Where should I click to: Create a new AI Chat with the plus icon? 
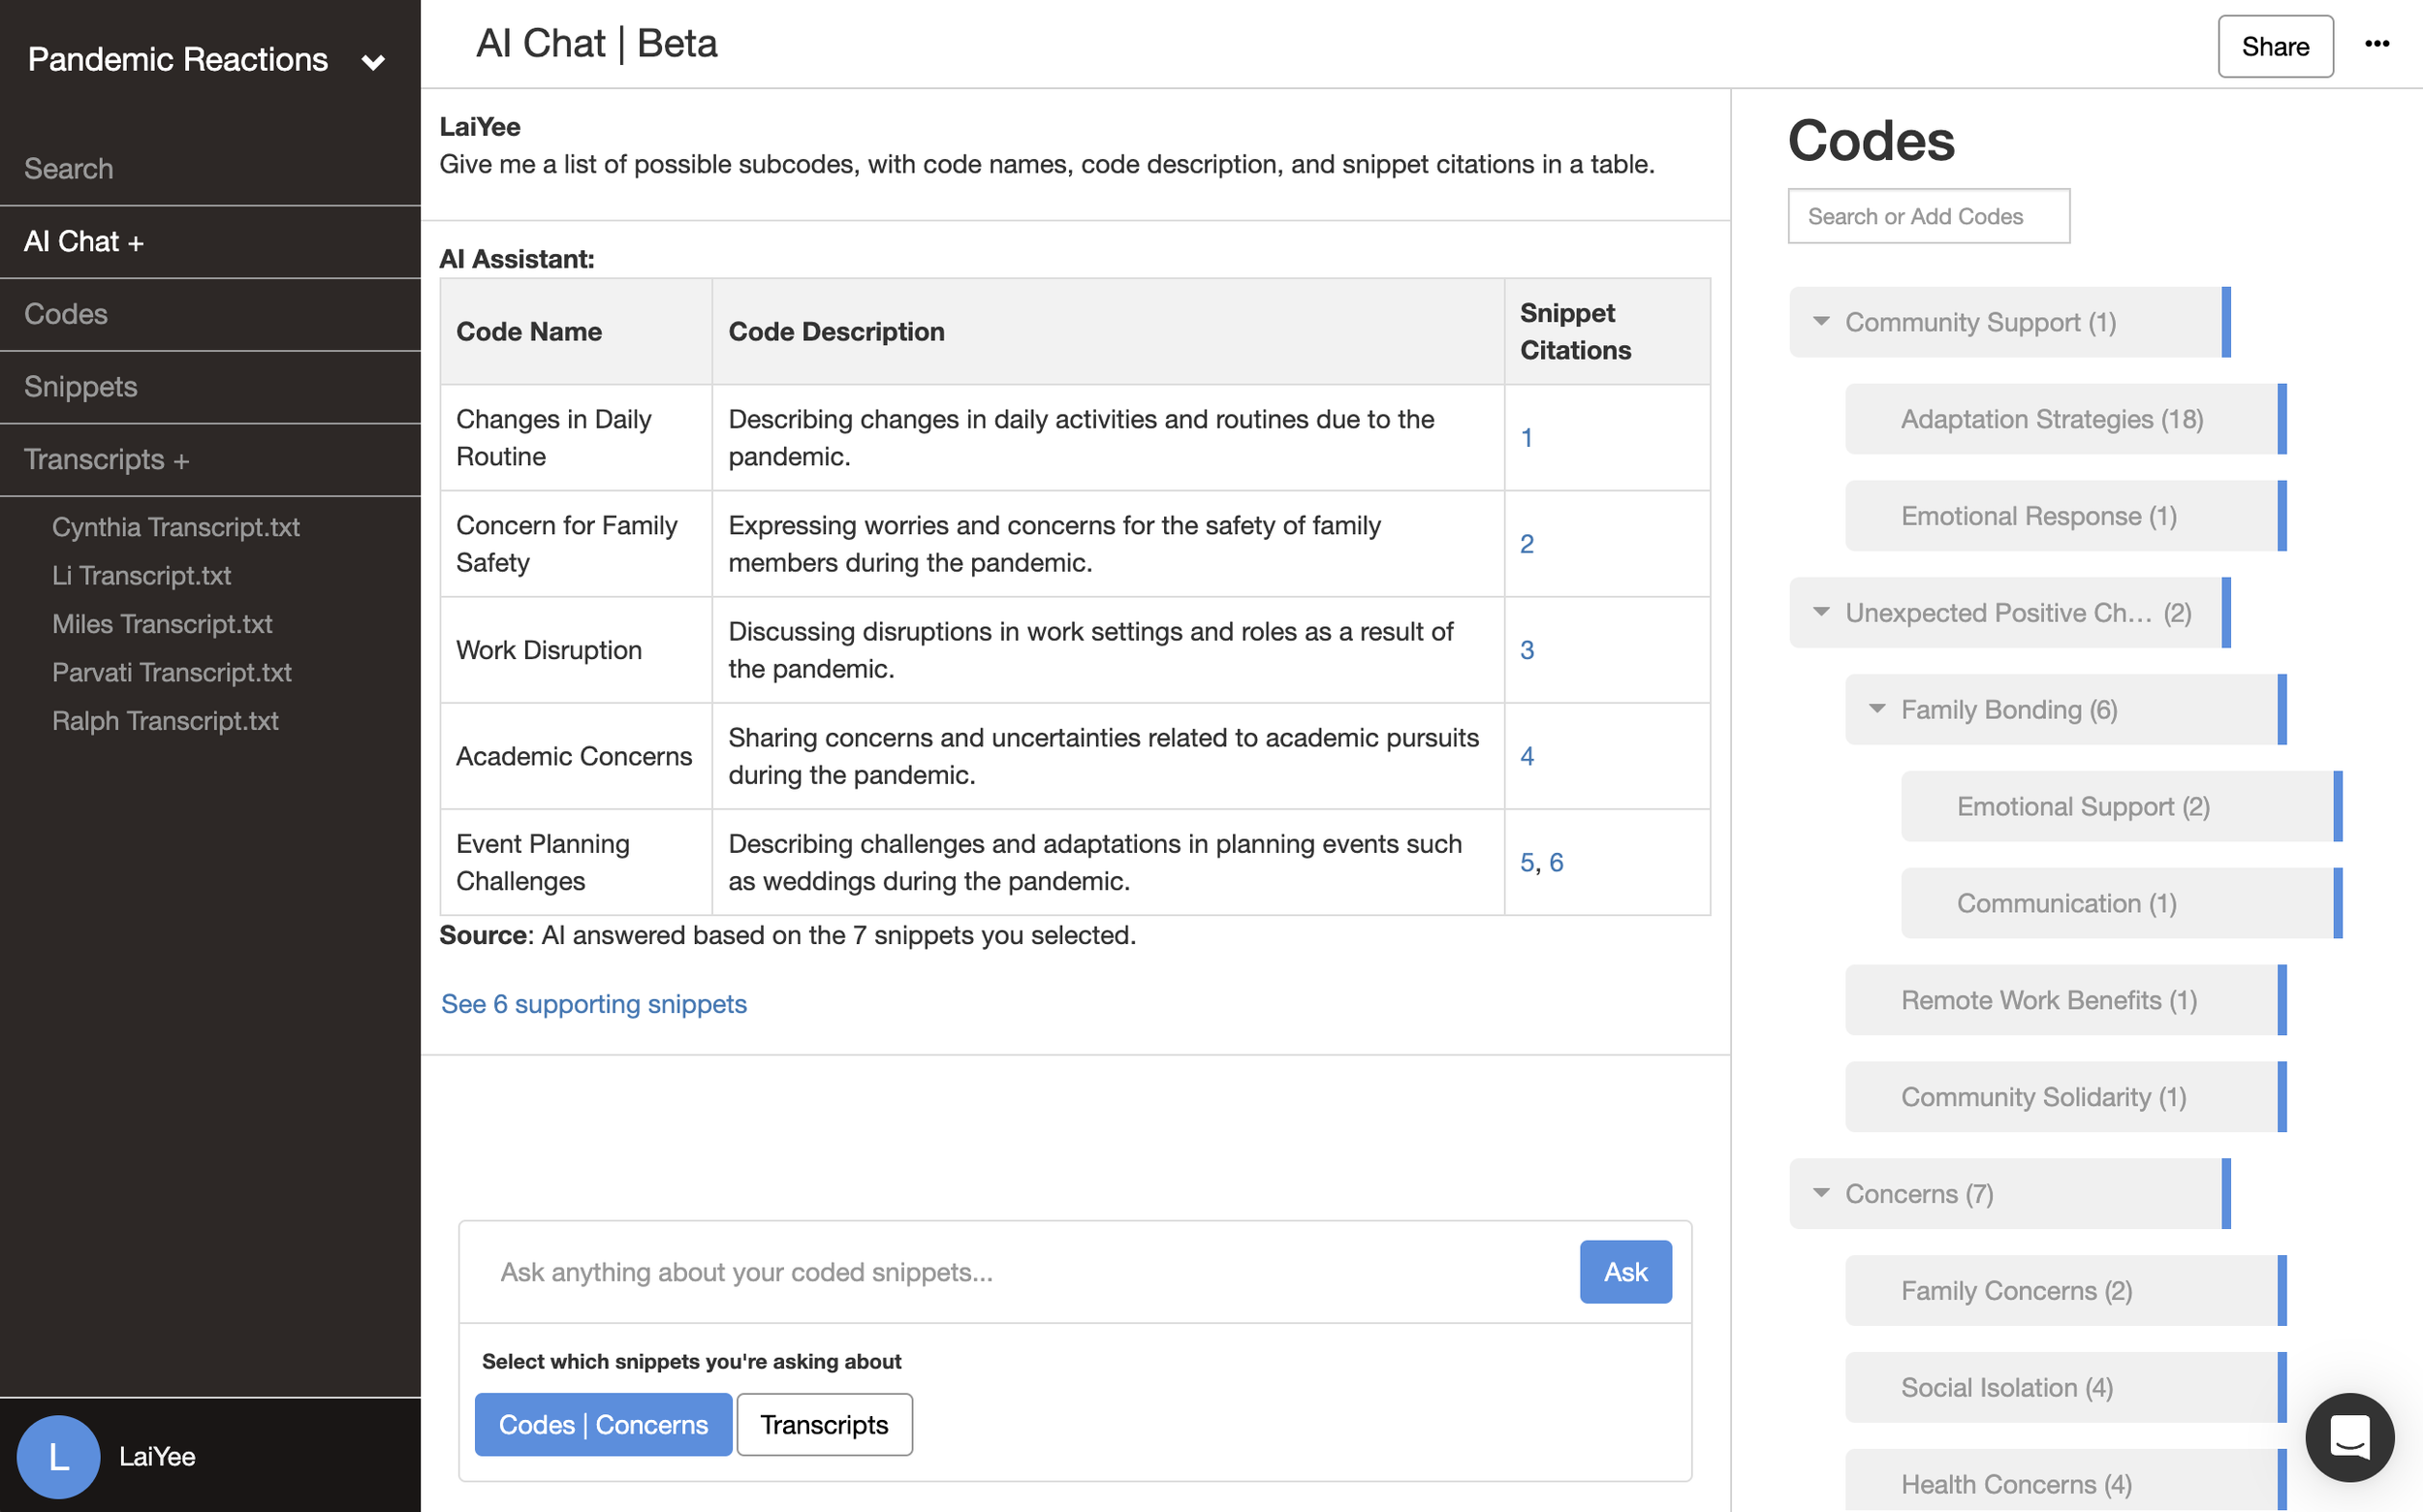(135, 241)
